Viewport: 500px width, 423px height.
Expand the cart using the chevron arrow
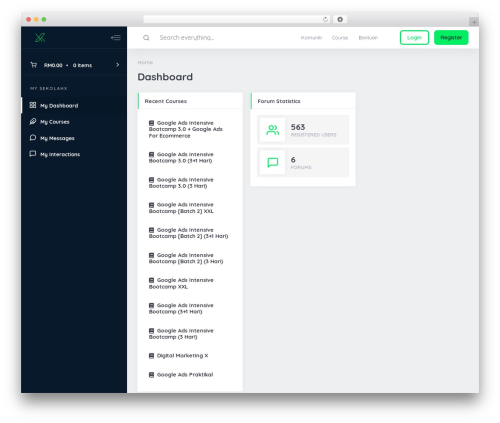[117, 65]
